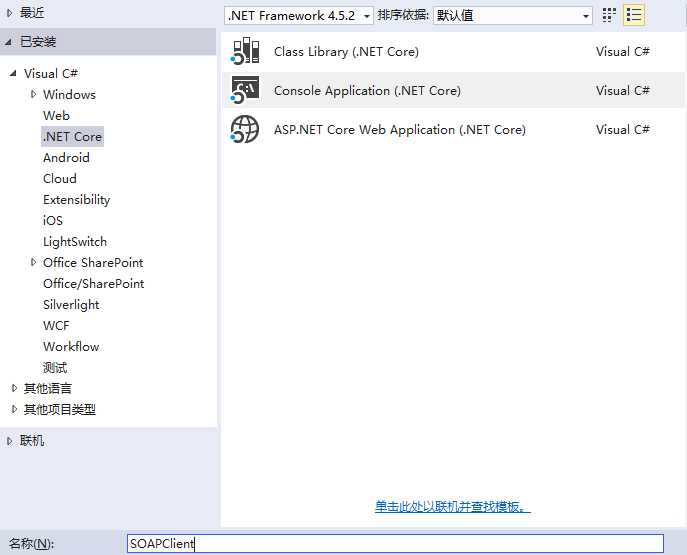This screenshot has width=687, height=555.
Task: Click the Console Application template icon
Action: tap(245, 90)
